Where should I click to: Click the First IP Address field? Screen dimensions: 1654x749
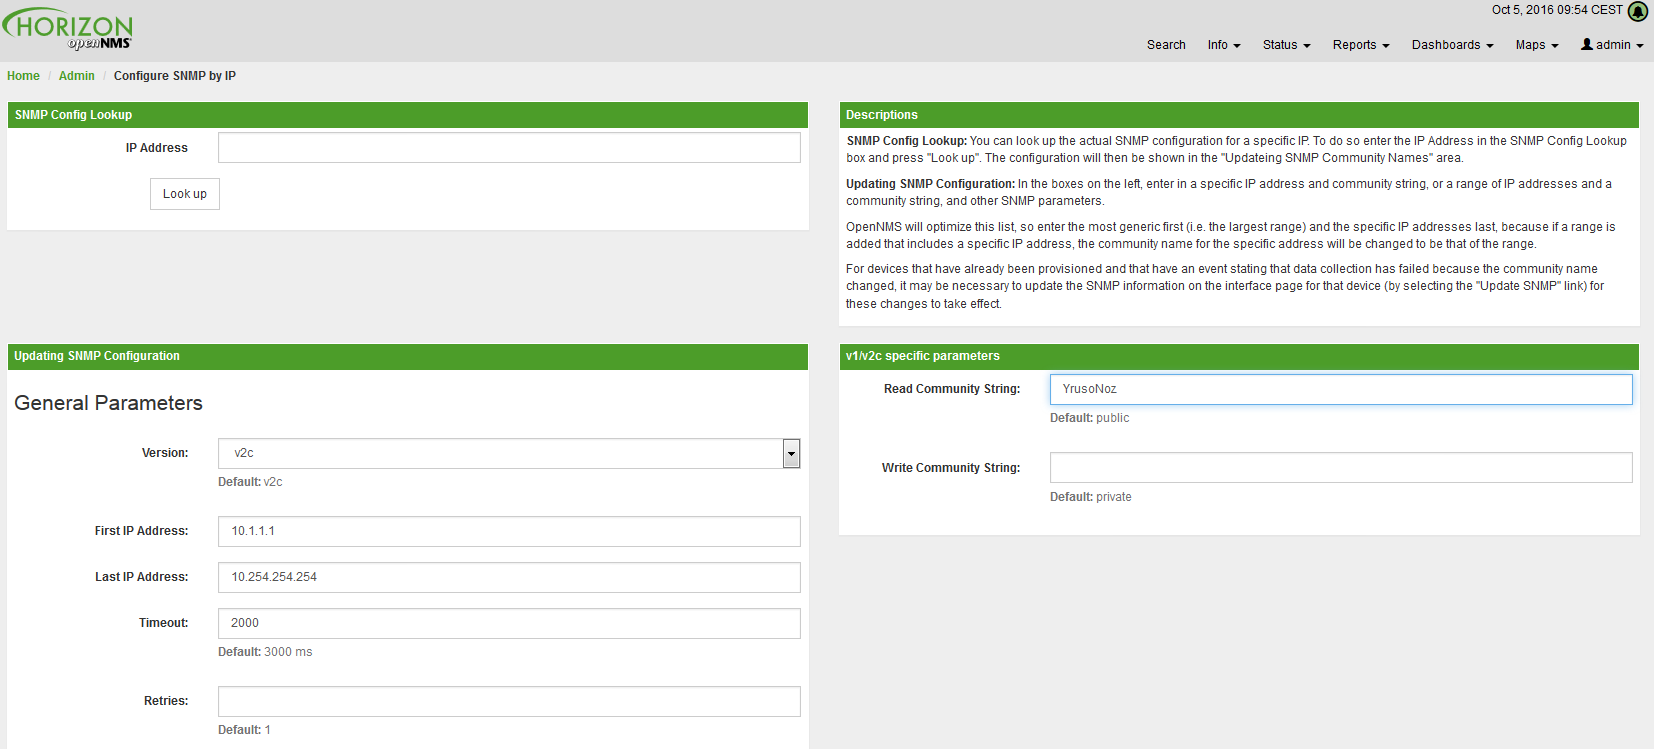point(509,531)
